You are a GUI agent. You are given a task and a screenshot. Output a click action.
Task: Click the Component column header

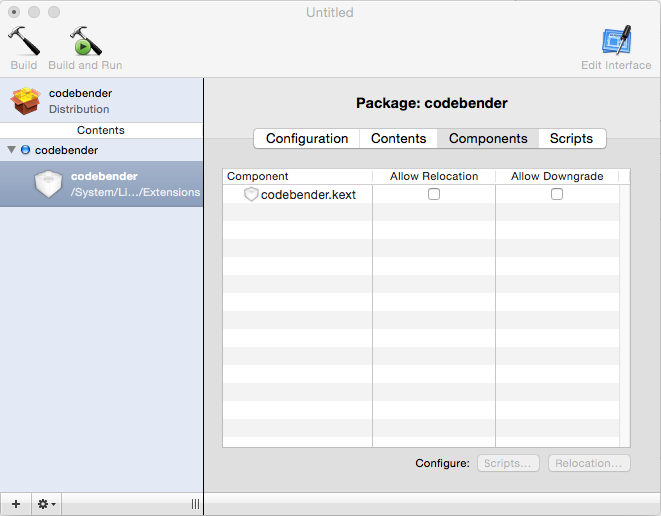[298, 176]
